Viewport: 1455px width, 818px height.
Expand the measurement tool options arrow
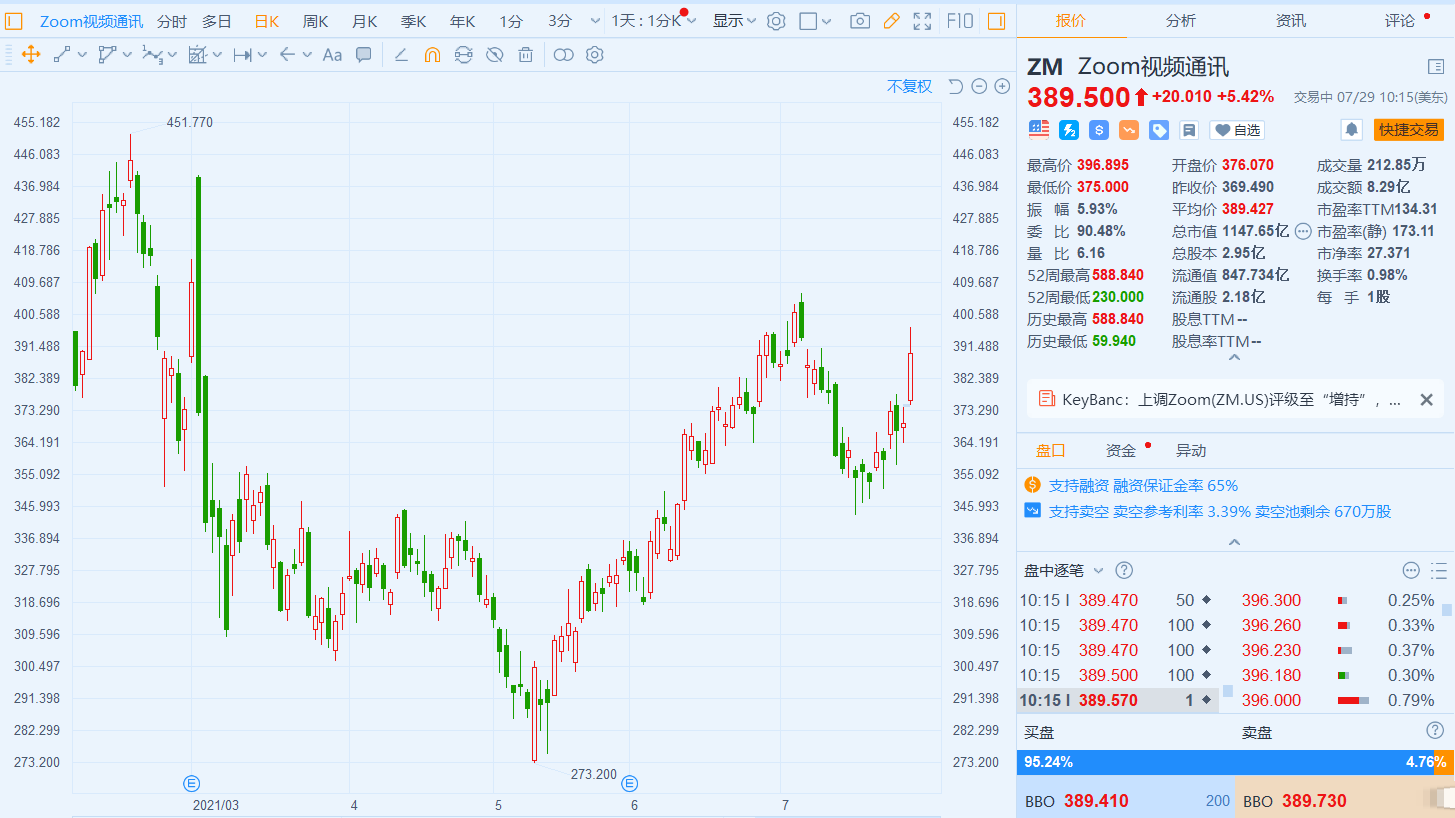[262, 55]
